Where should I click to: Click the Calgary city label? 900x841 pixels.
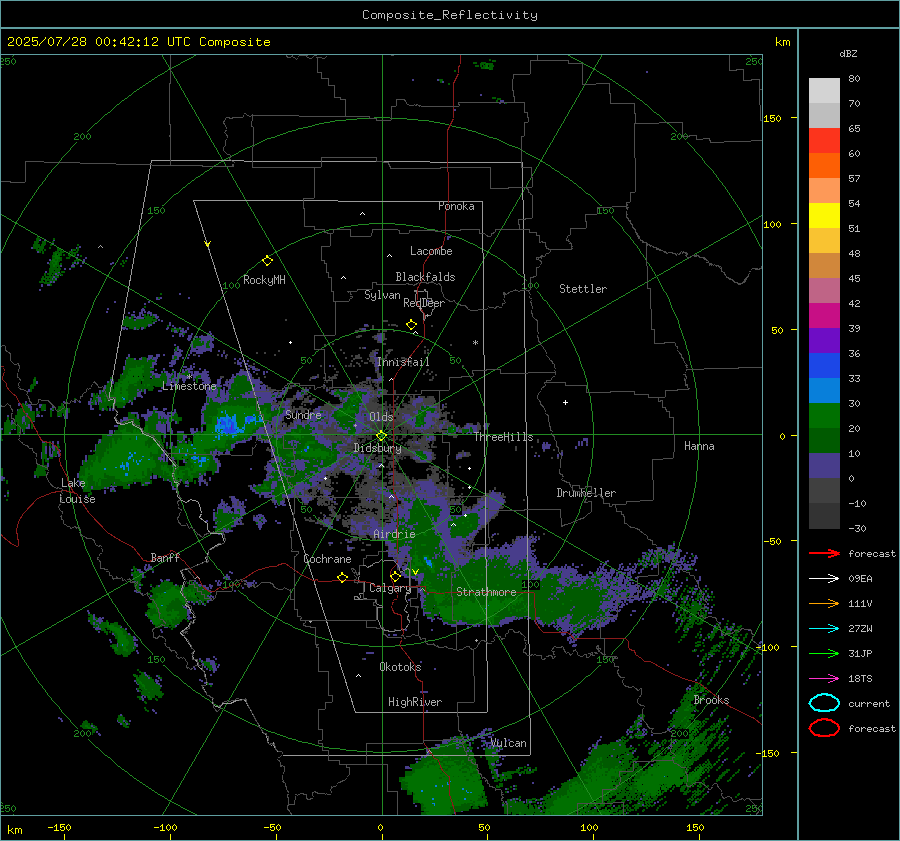390,588
